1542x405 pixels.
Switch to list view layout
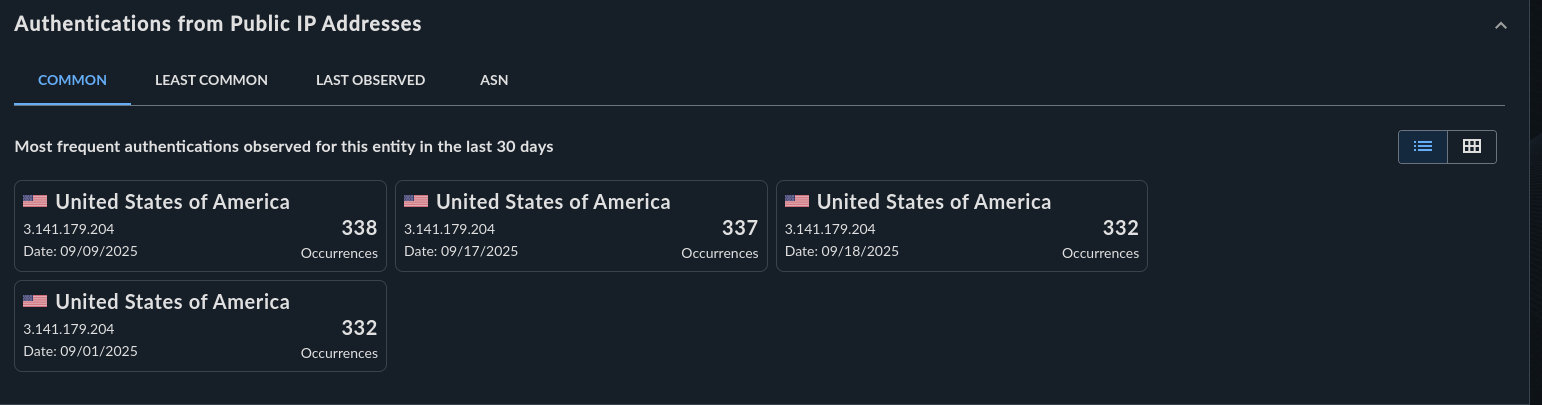[1422, 146]
